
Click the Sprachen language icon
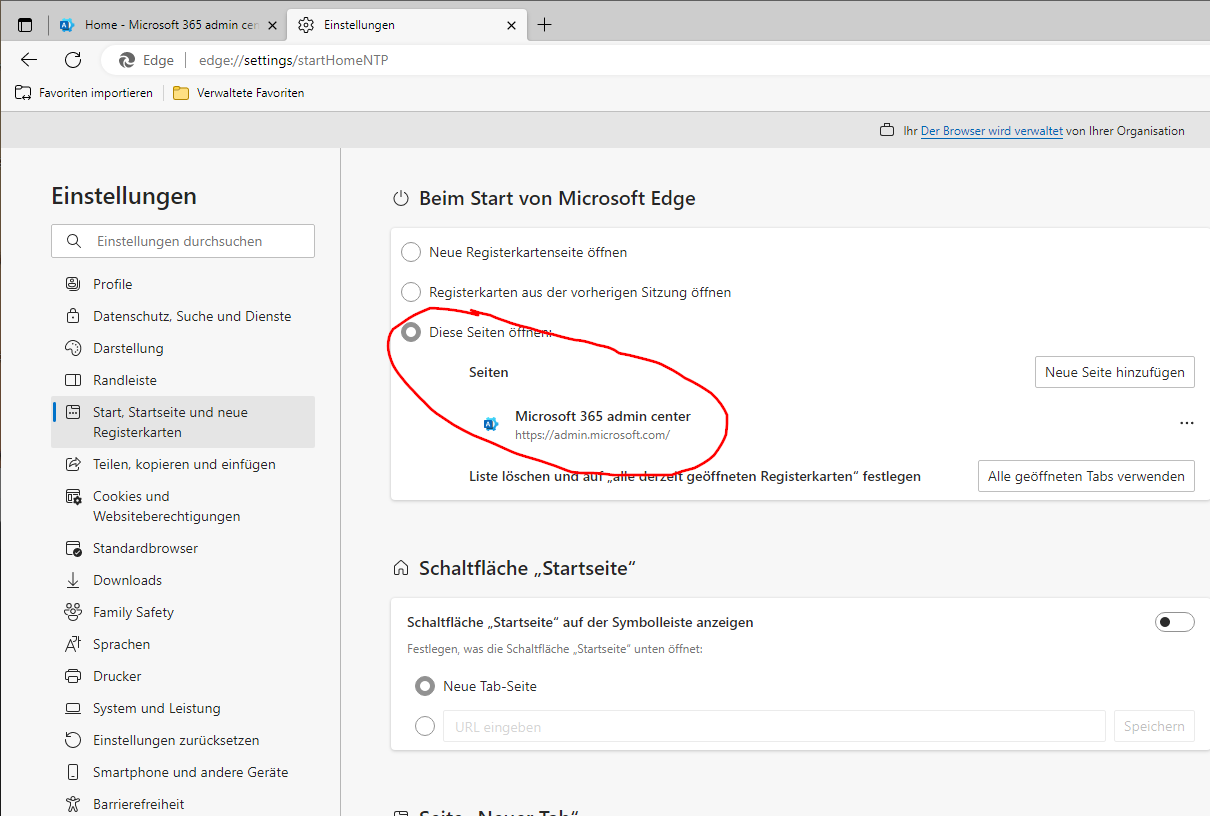tap(73, 644)
